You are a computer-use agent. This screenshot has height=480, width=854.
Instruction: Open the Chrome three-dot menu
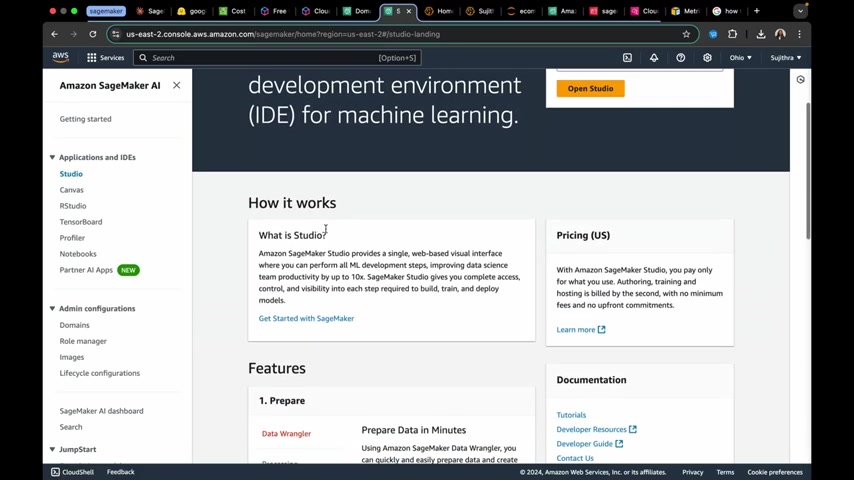[x=800, y=34]
